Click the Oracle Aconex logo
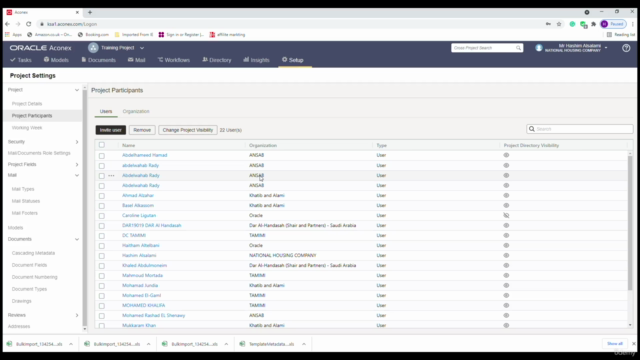640x360 pixels. (x=40, y=48)
